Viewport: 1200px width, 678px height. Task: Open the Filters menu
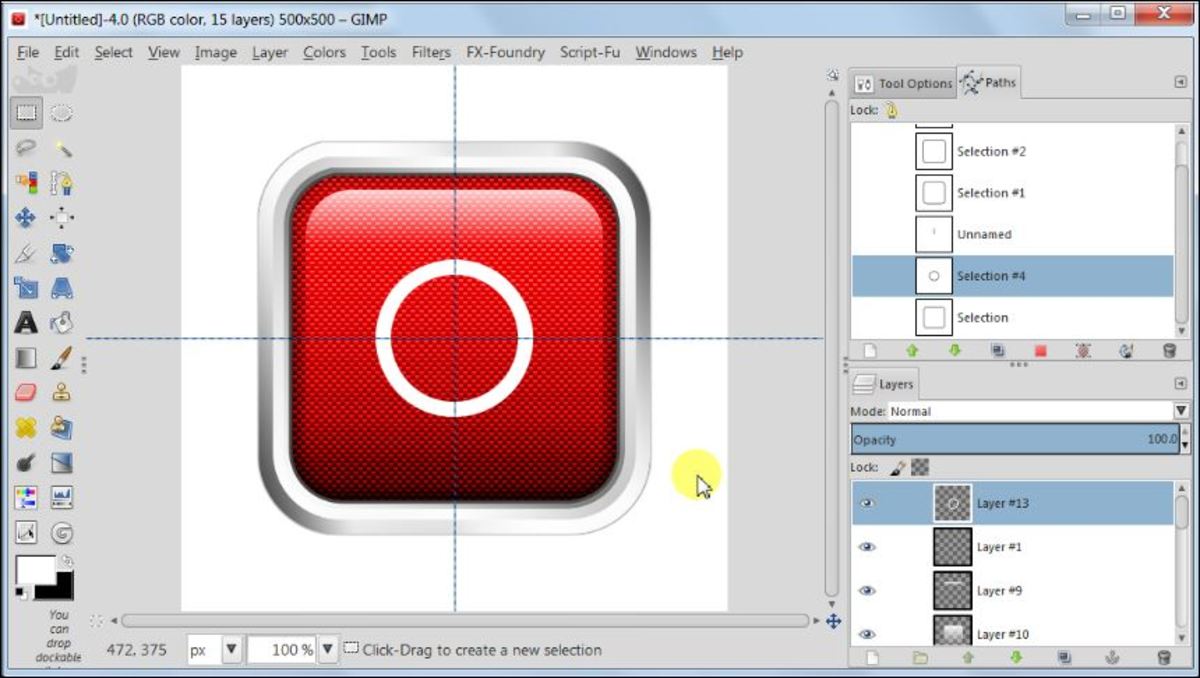(x=430, y=52)
